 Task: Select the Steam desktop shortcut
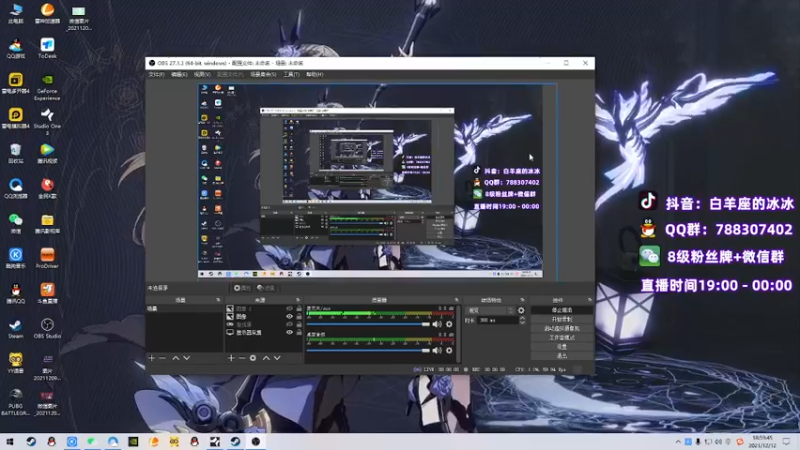pos(15,329)
